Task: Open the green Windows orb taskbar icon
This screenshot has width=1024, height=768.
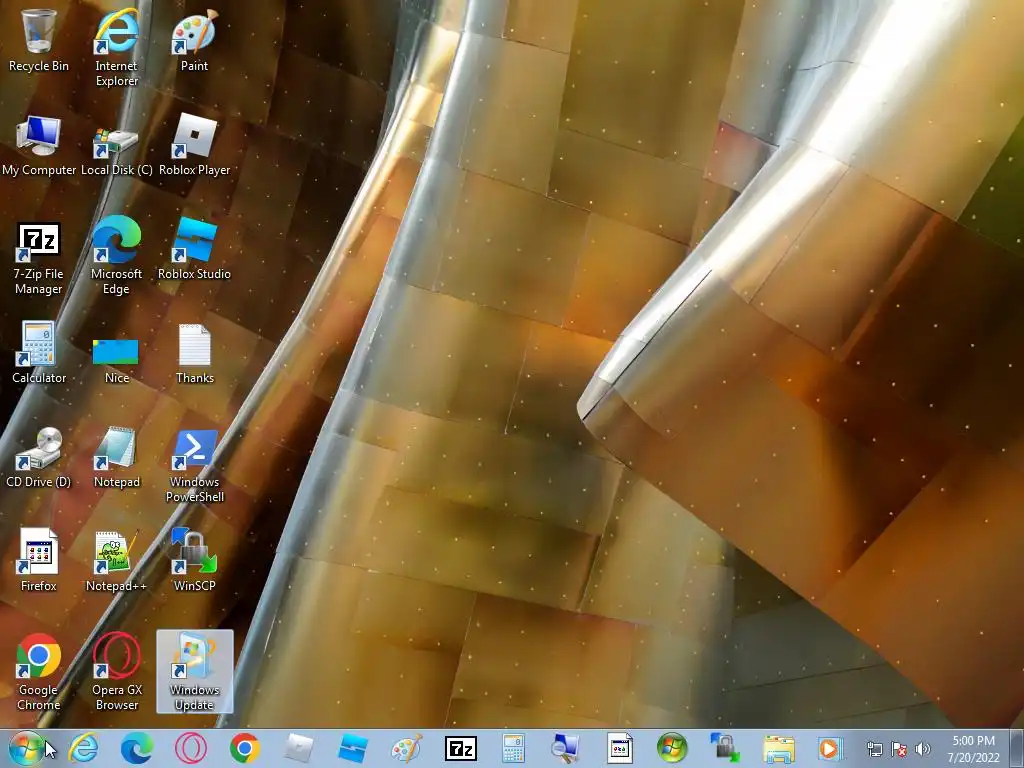Action: [672, 748]
